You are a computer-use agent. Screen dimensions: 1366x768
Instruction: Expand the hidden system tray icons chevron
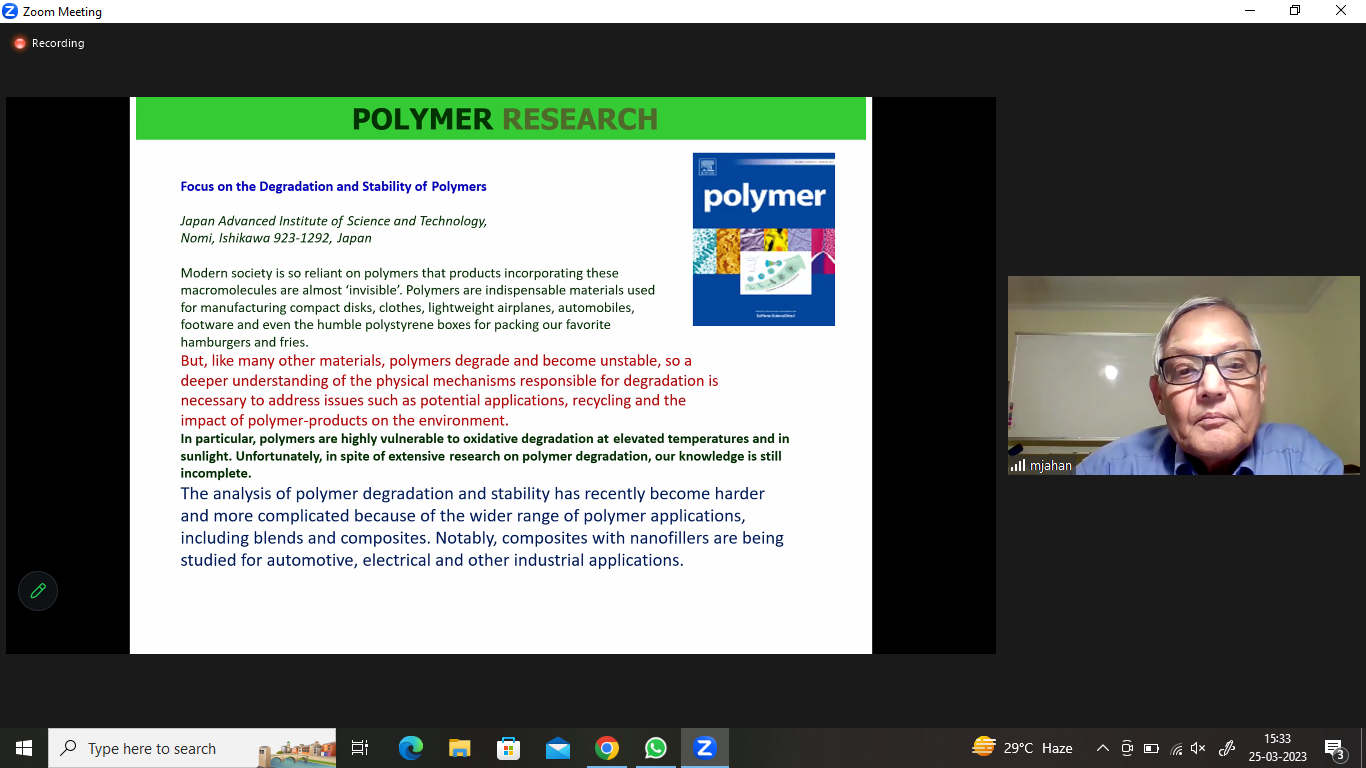[1102, 748]
